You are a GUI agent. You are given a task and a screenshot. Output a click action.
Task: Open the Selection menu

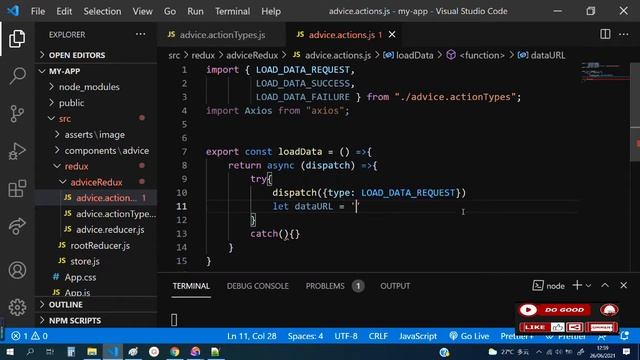pyautogui.click(x=102, y=11)
